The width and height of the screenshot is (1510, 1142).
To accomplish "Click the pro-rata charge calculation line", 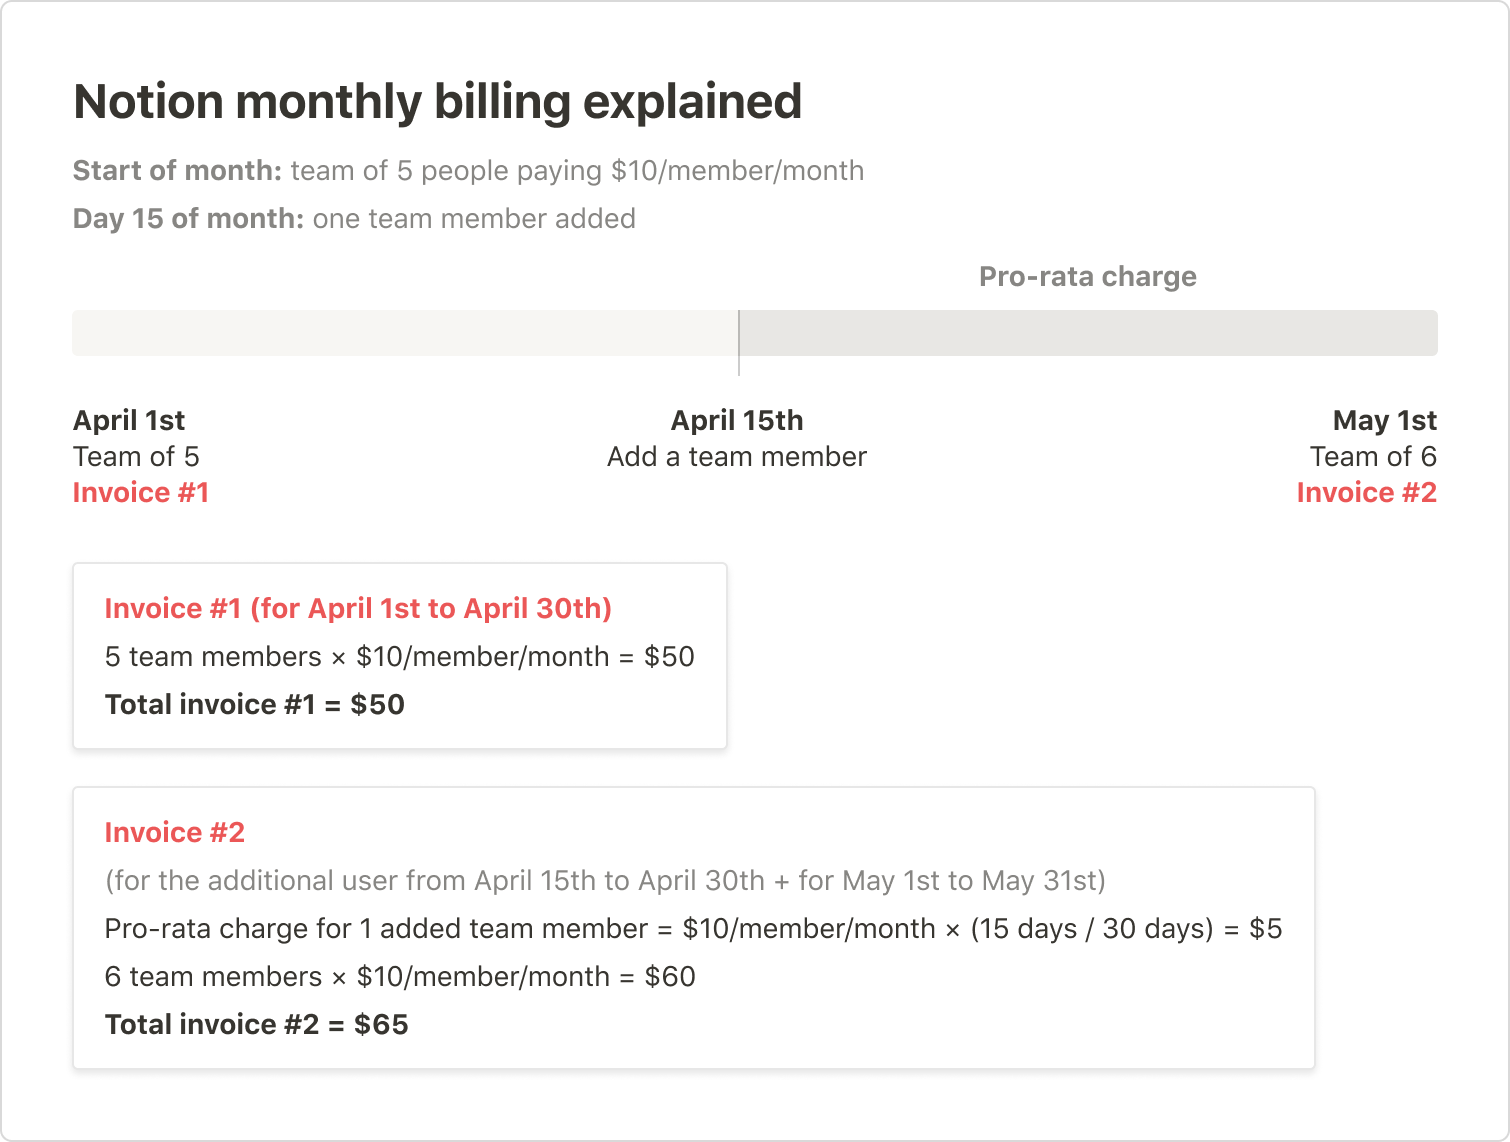I will pos(693,929).
